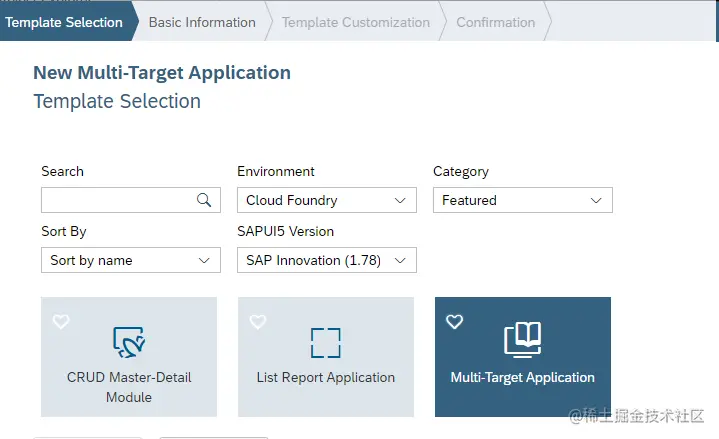Expand the Category dropdown set to Featured

click(522, 200)
